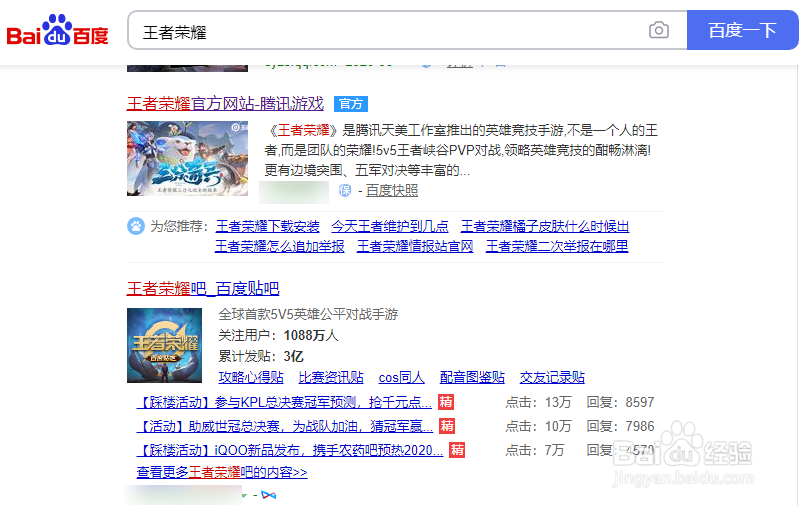Select the text 回复: 8597
799x506 pixels.
(620, 403)
